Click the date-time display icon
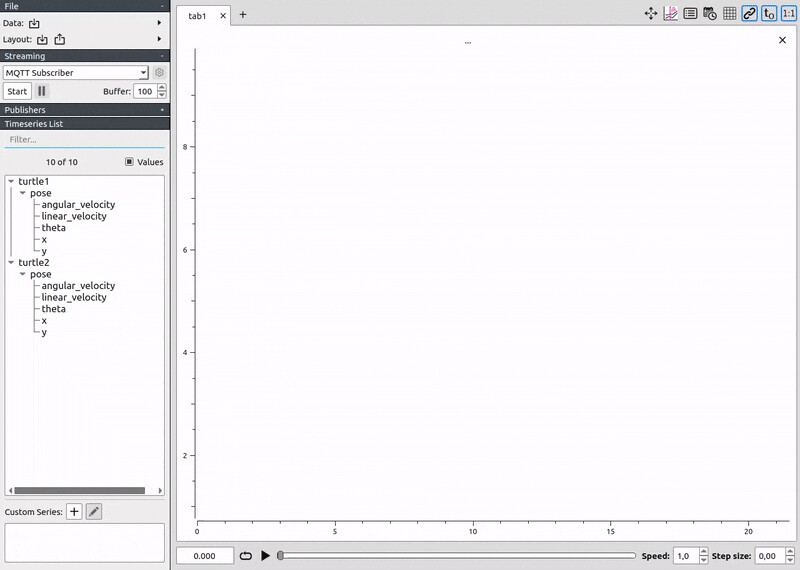Screen dimensions: 800x570 [x=710, y=14]
